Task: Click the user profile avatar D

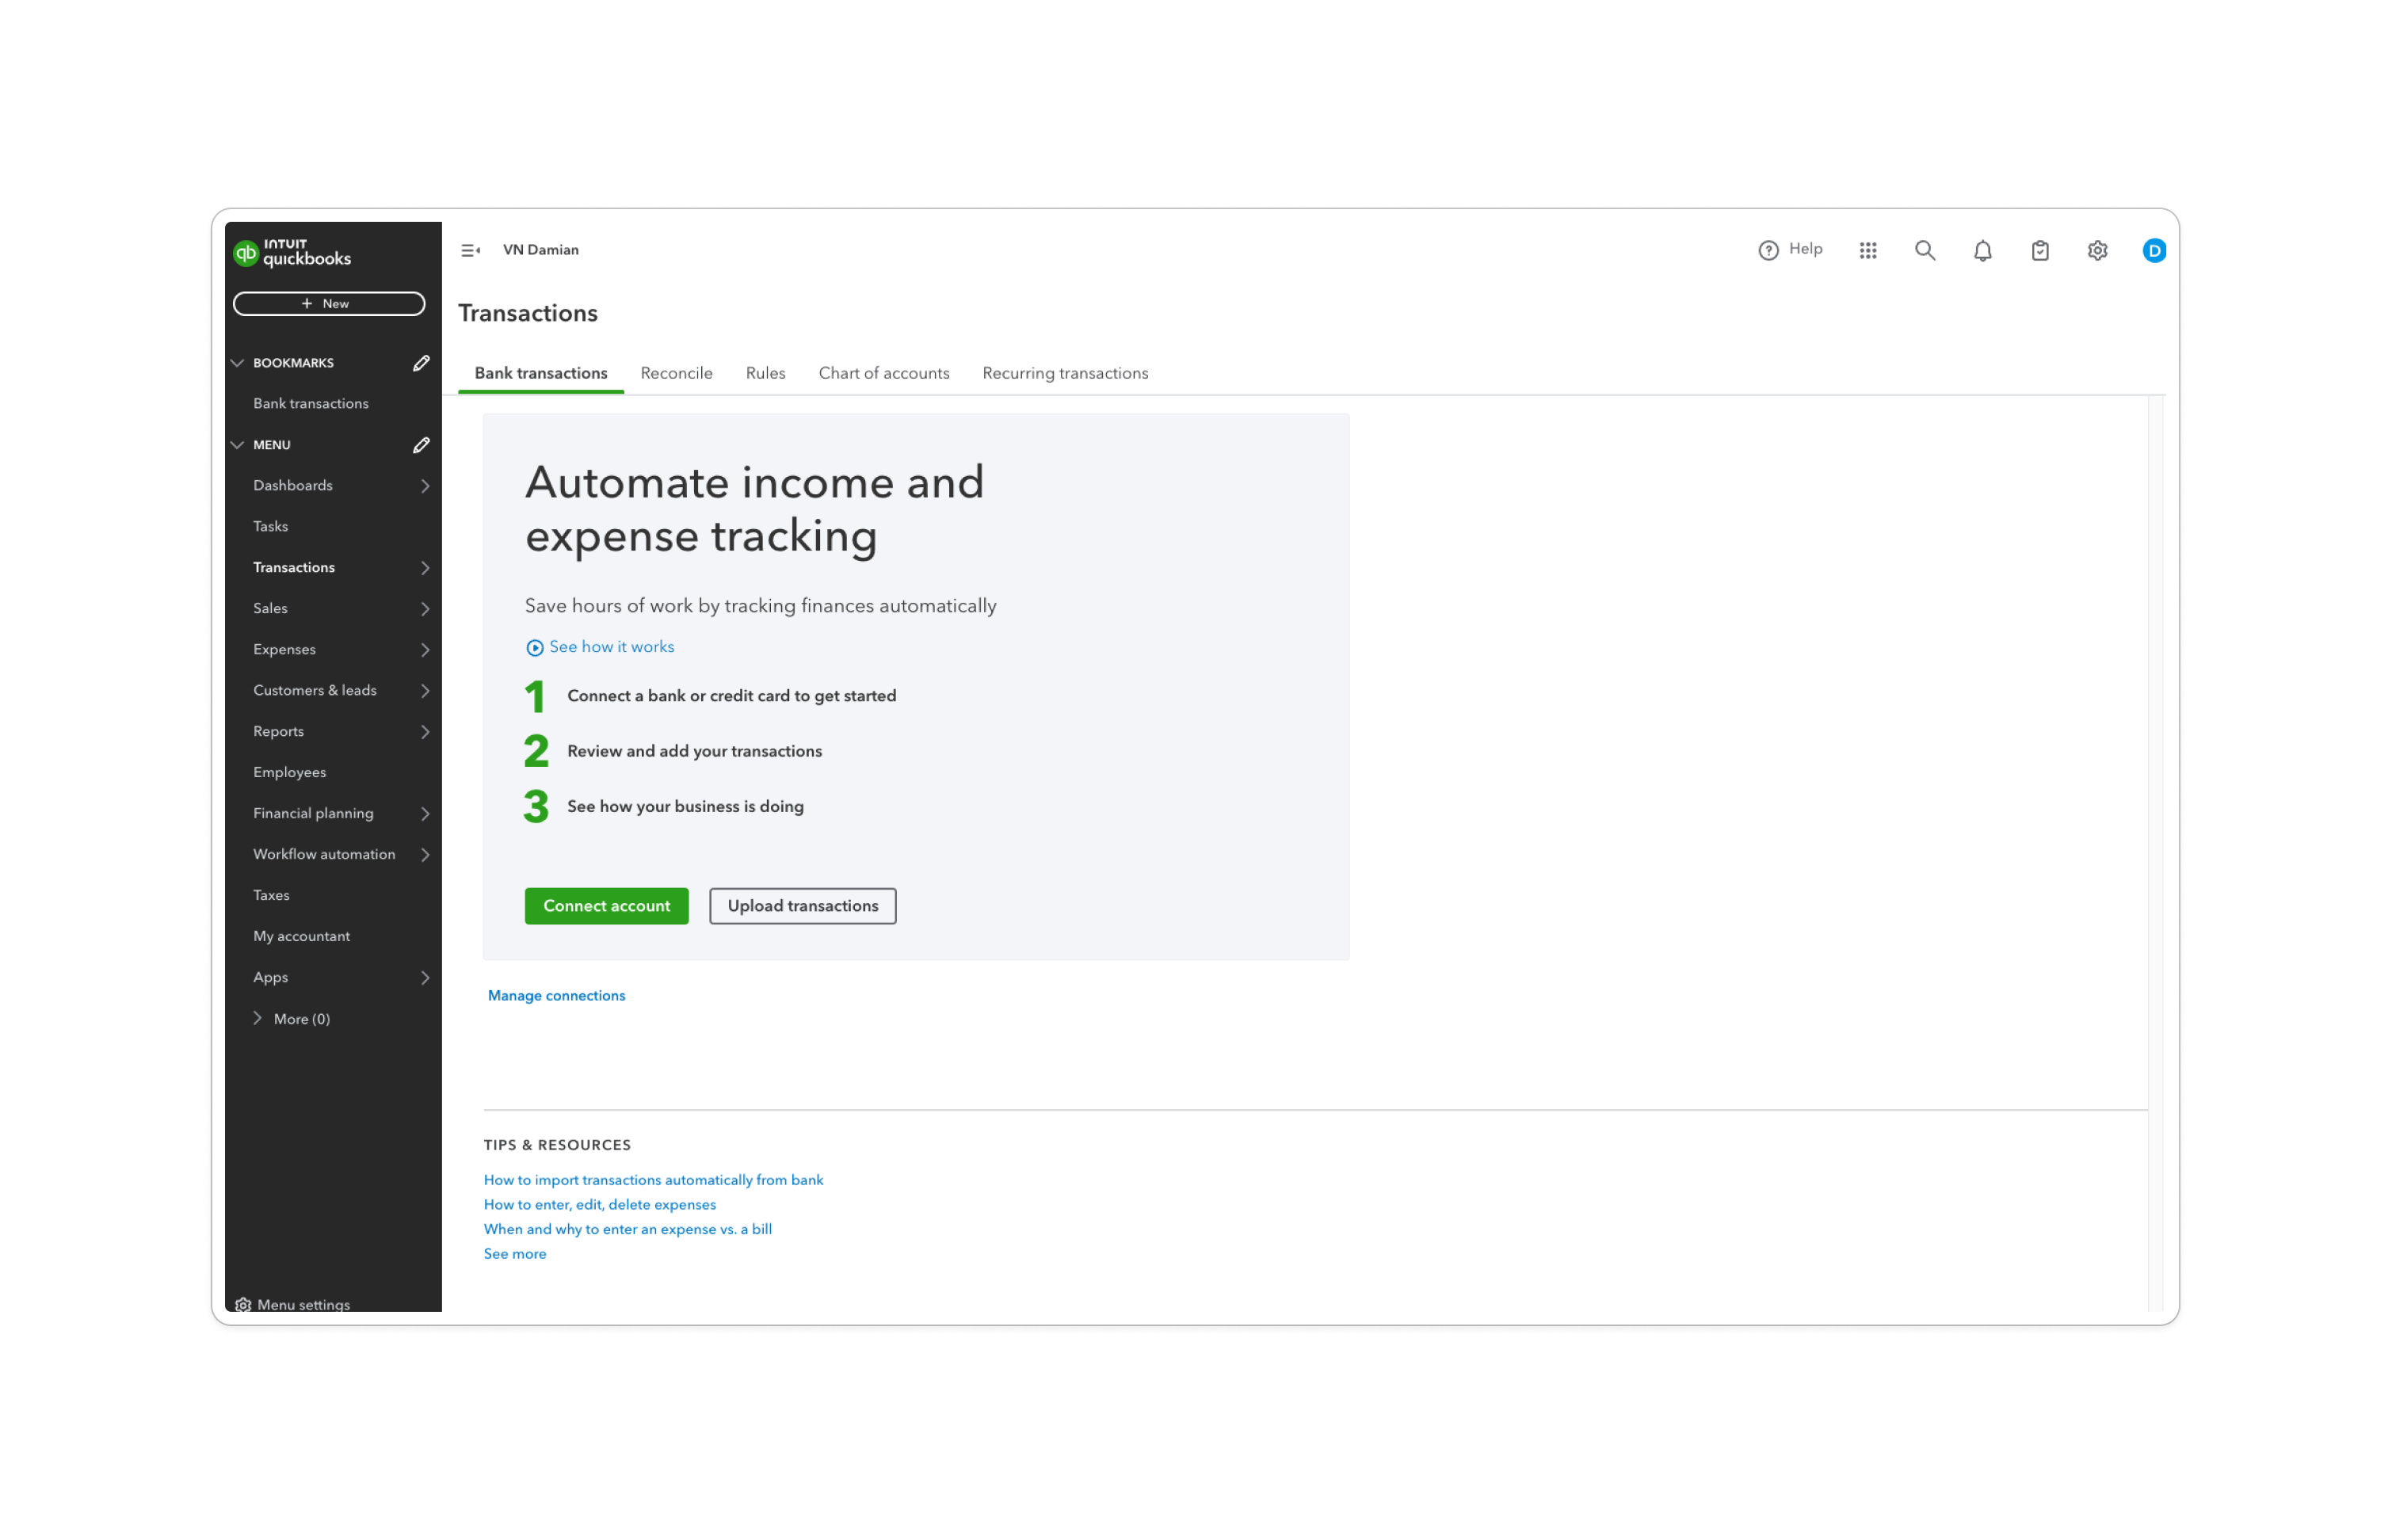Action: pos(2154,250)
